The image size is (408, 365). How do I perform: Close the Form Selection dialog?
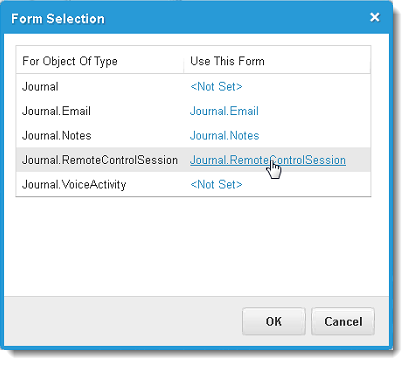coord(375,17)
